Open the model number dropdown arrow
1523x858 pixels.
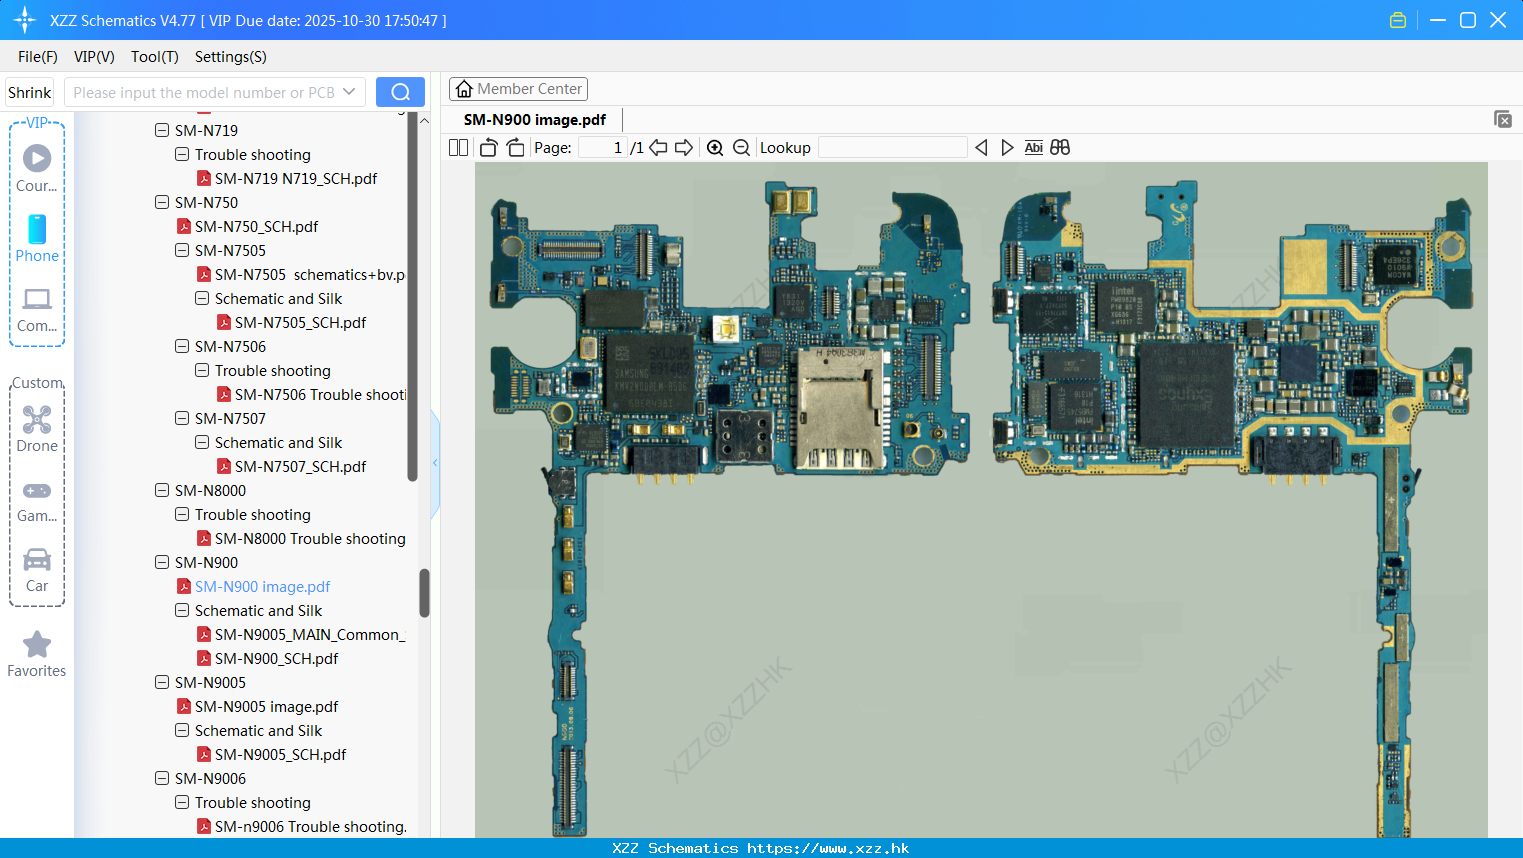349,92
